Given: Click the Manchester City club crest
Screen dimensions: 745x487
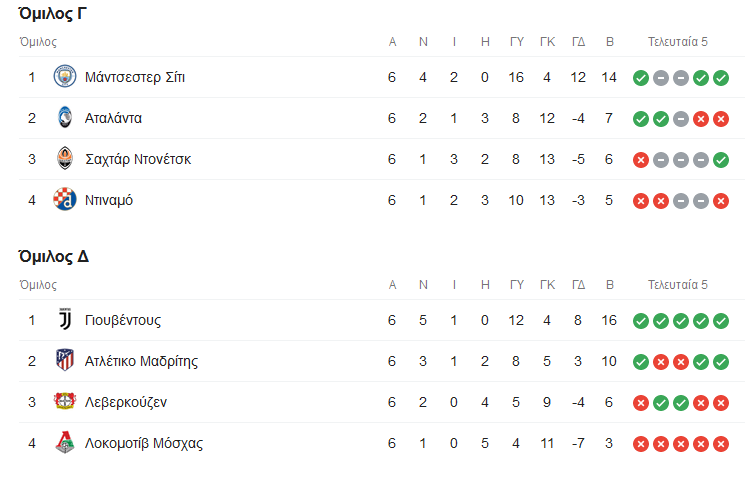Looking at the screenshot, I should tap(64, 77).
